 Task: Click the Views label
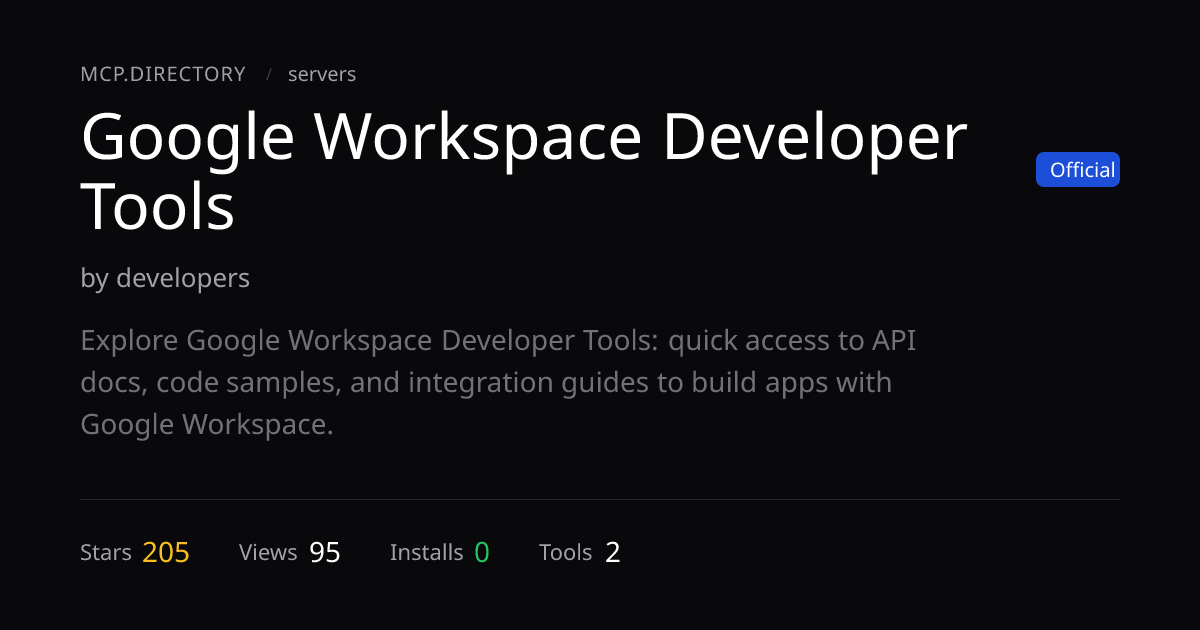point(268,552)
